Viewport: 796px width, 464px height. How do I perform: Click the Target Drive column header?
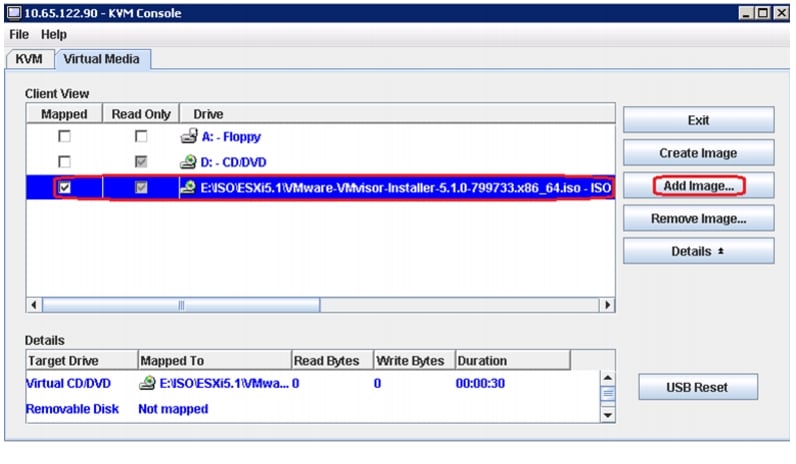(x=82, y=360)
